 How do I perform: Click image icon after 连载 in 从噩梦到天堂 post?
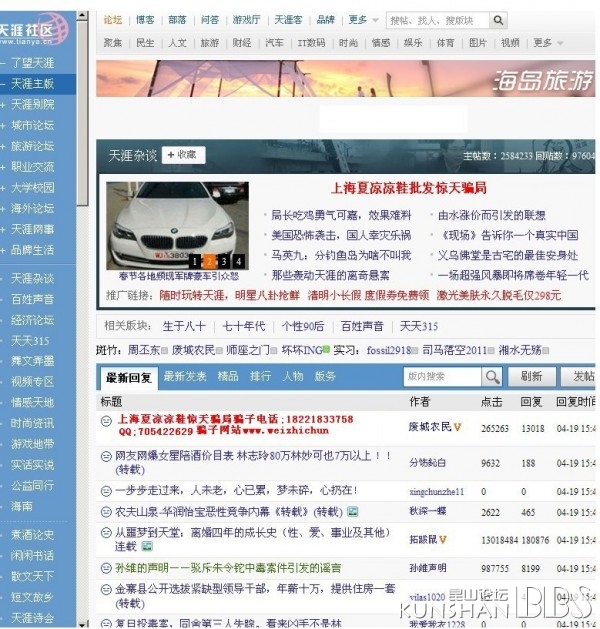coord(147,546)
